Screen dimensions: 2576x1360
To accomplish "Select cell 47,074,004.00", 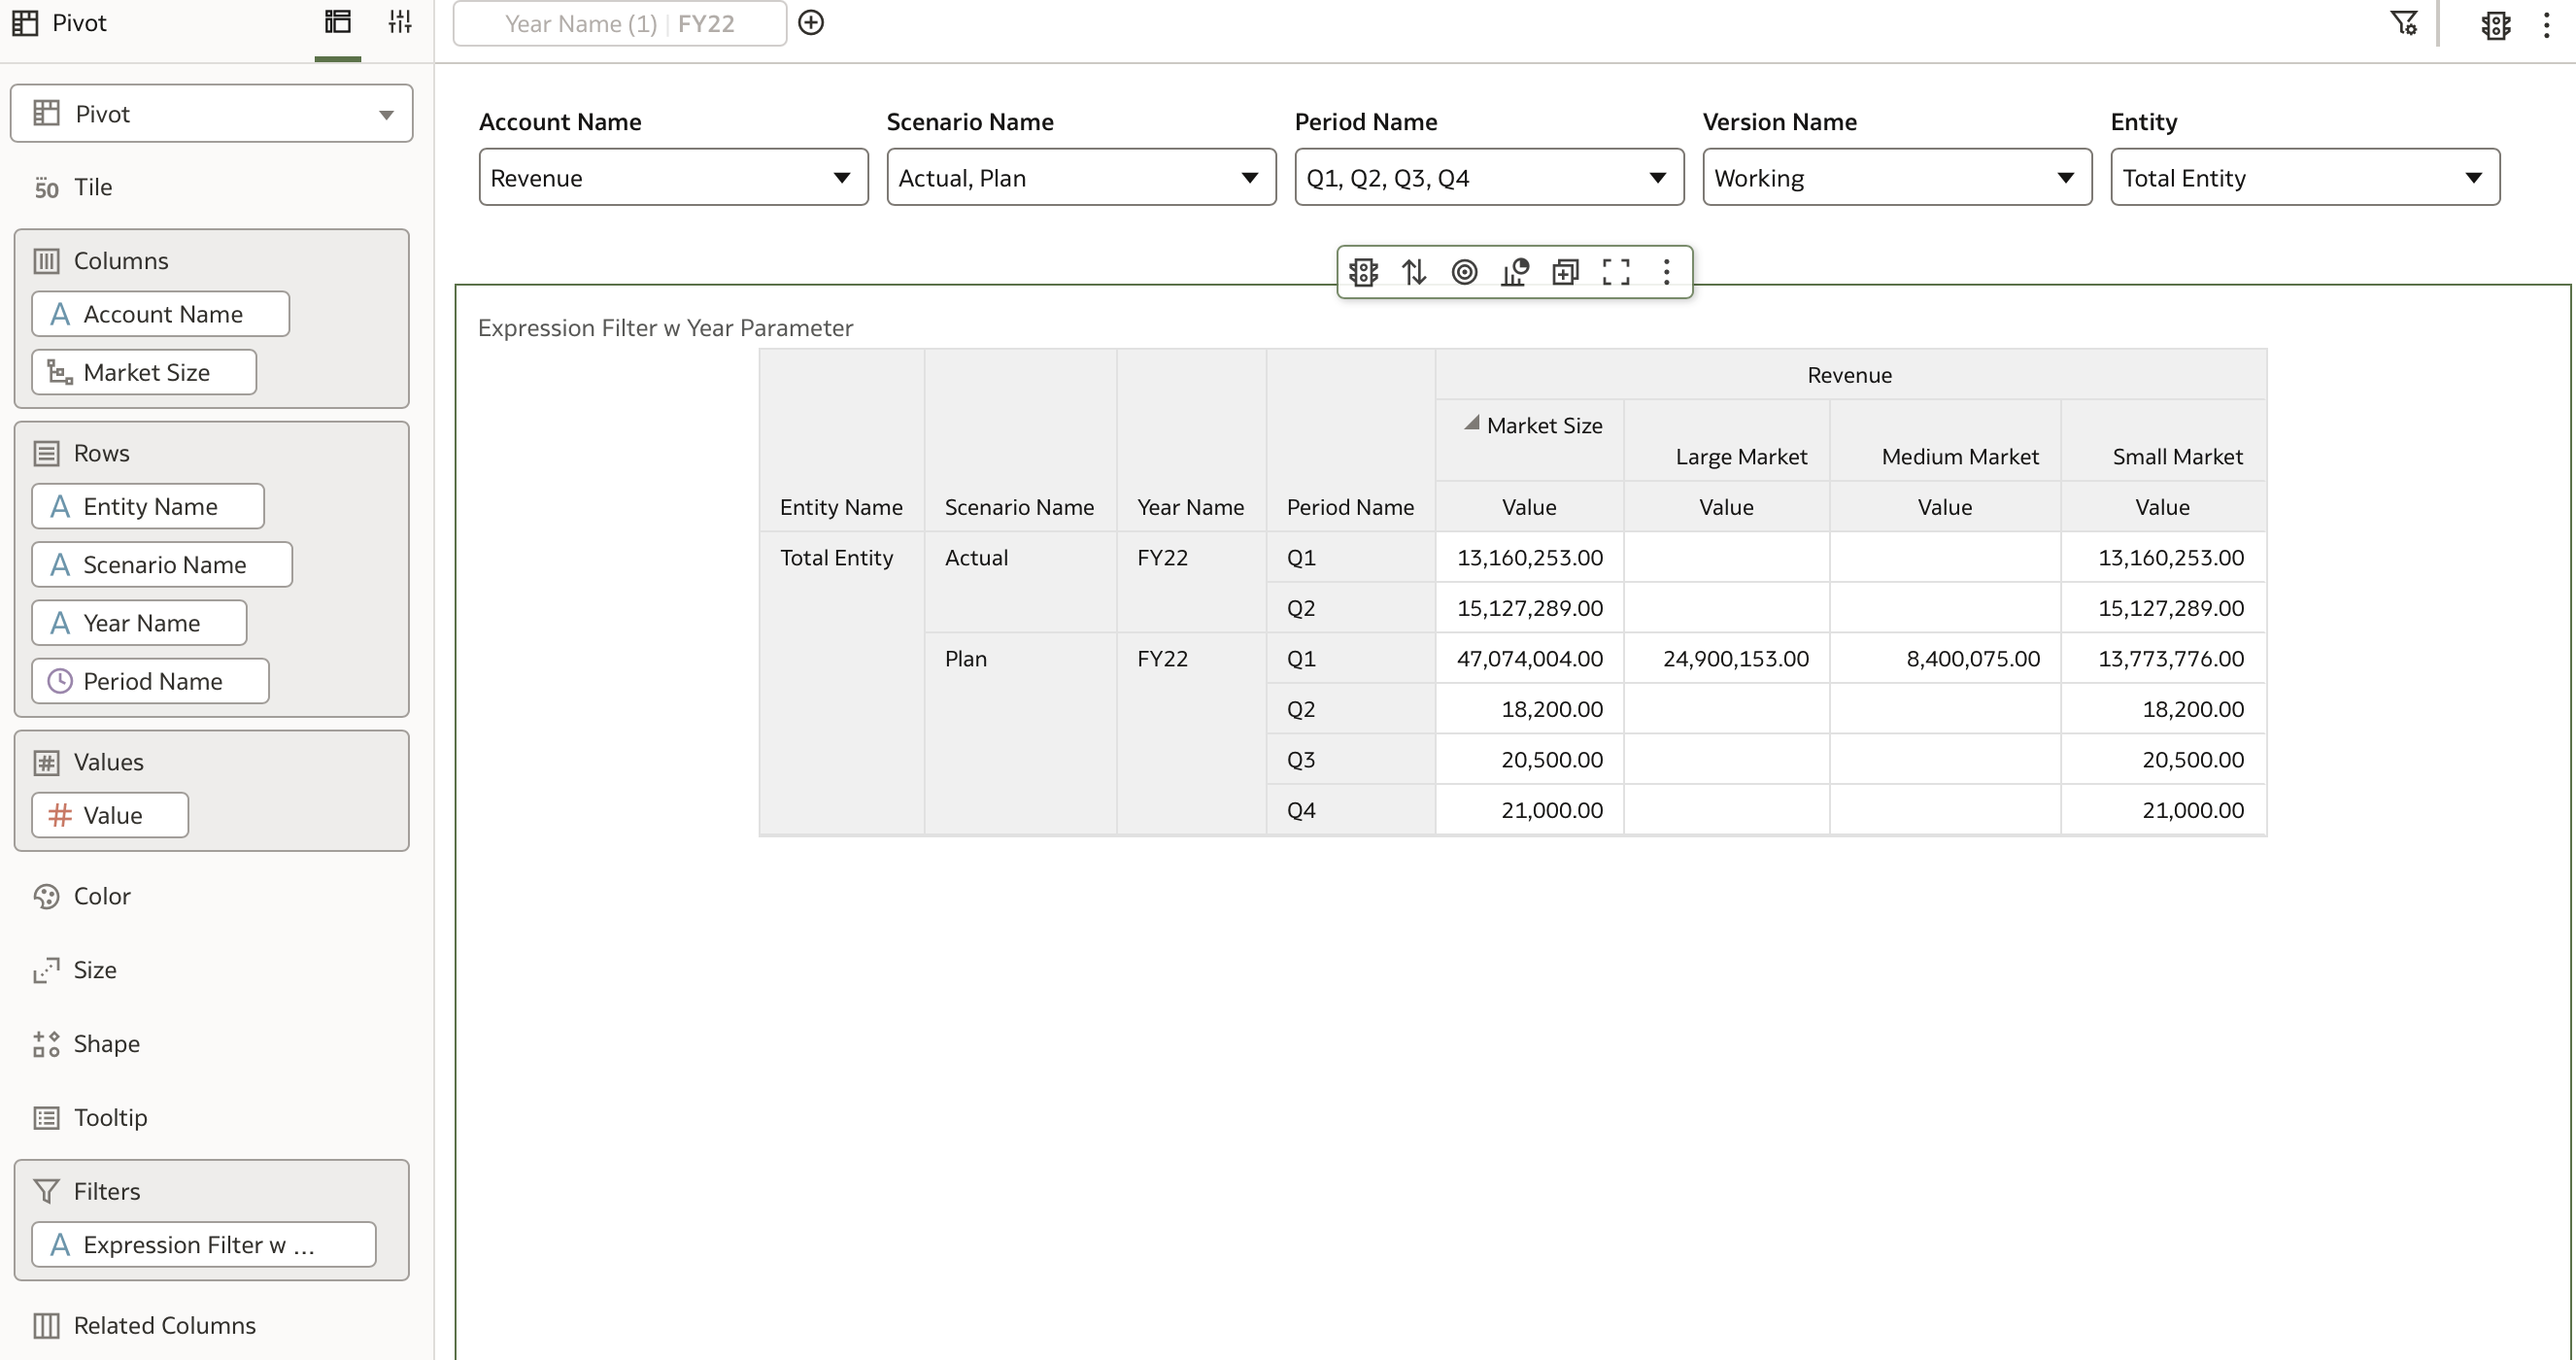I will tap(1530, 659).
